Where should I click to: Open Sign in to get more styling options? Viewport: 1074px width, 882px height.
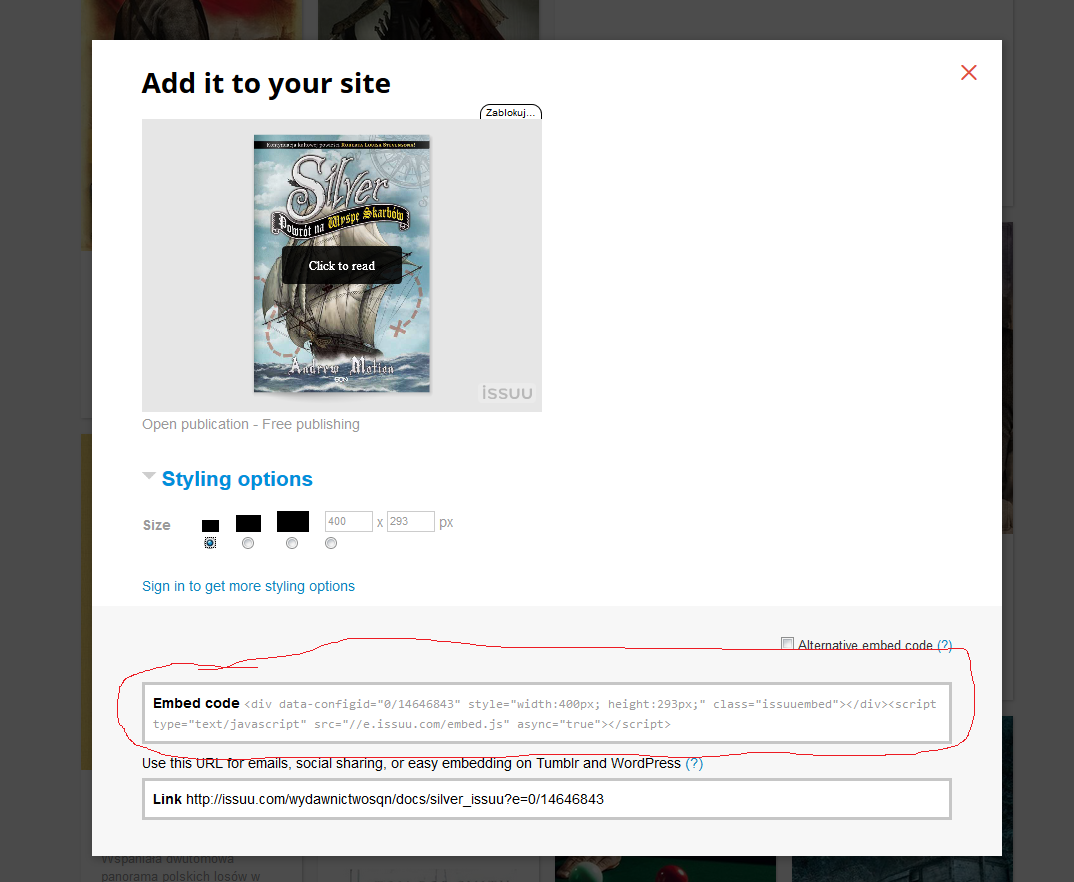pos(248,586)
